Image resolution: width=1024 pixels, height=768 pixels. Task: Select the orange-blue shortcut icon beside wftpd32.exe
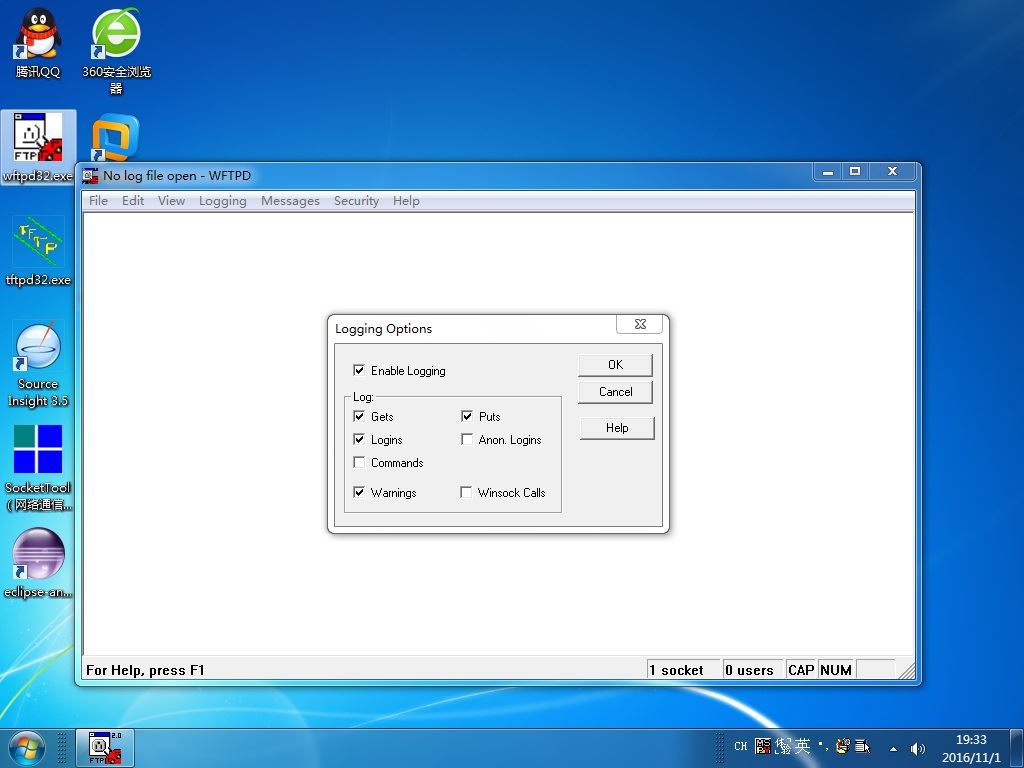[115, 138]
